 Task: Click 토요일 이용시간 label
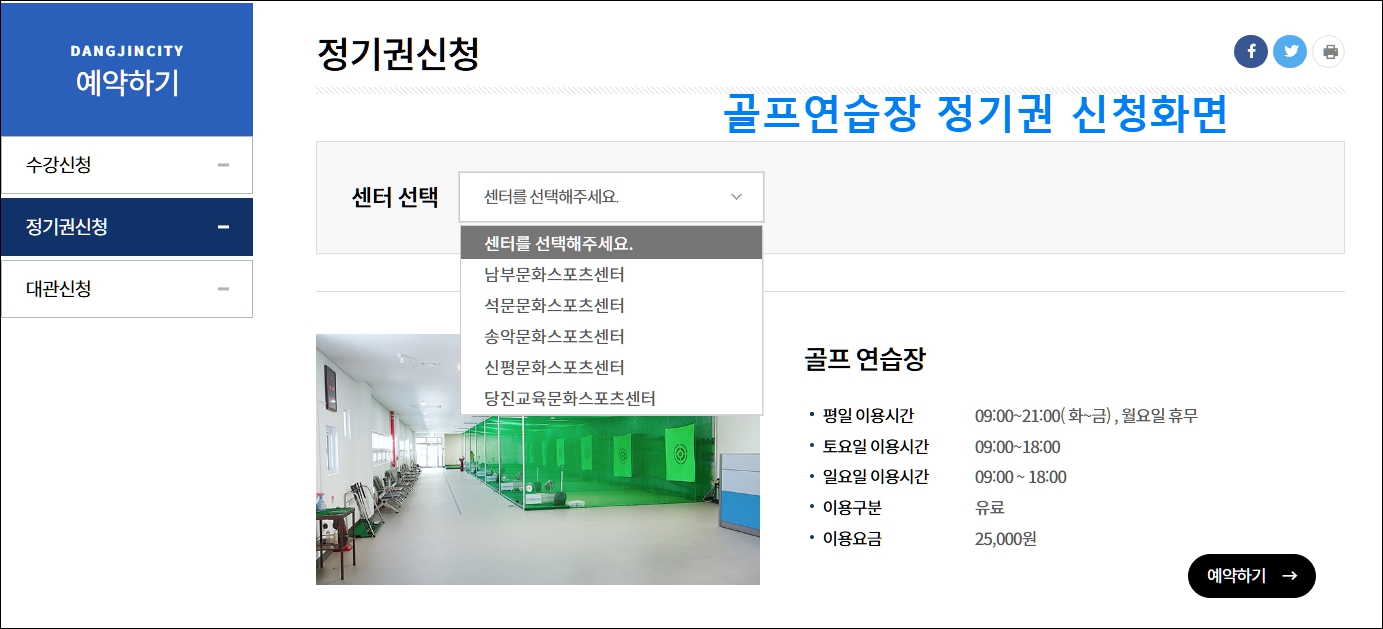[875, 447]
